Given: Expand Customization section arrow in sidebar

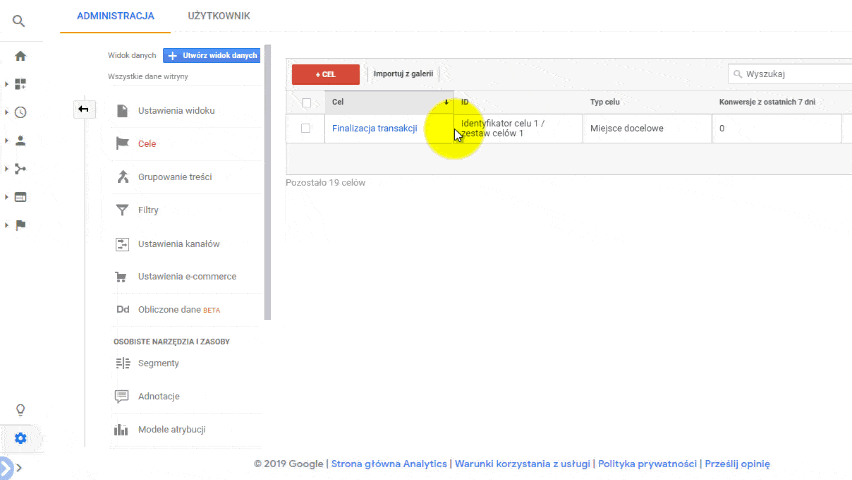Looking at the screenshot, I should tap(7, 84).
